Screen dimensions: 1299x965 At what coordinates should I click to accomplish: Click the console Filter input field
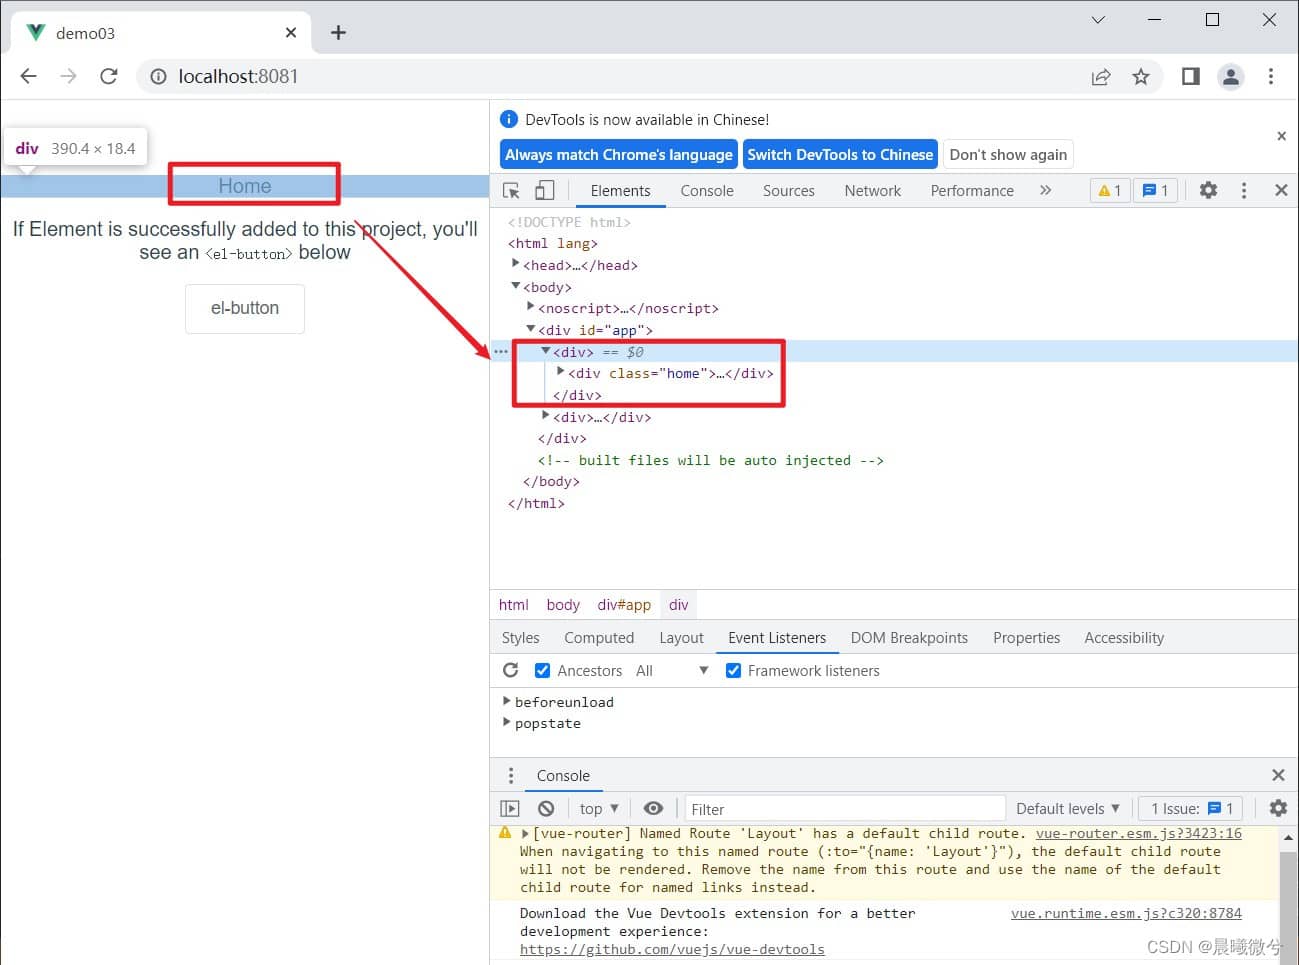[844, 808]
